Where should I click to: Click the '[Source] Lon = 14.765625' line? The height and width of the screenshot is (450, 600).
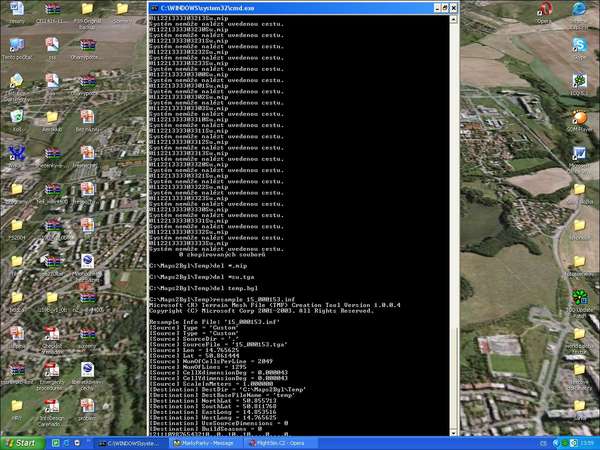[x=194, y=350]
